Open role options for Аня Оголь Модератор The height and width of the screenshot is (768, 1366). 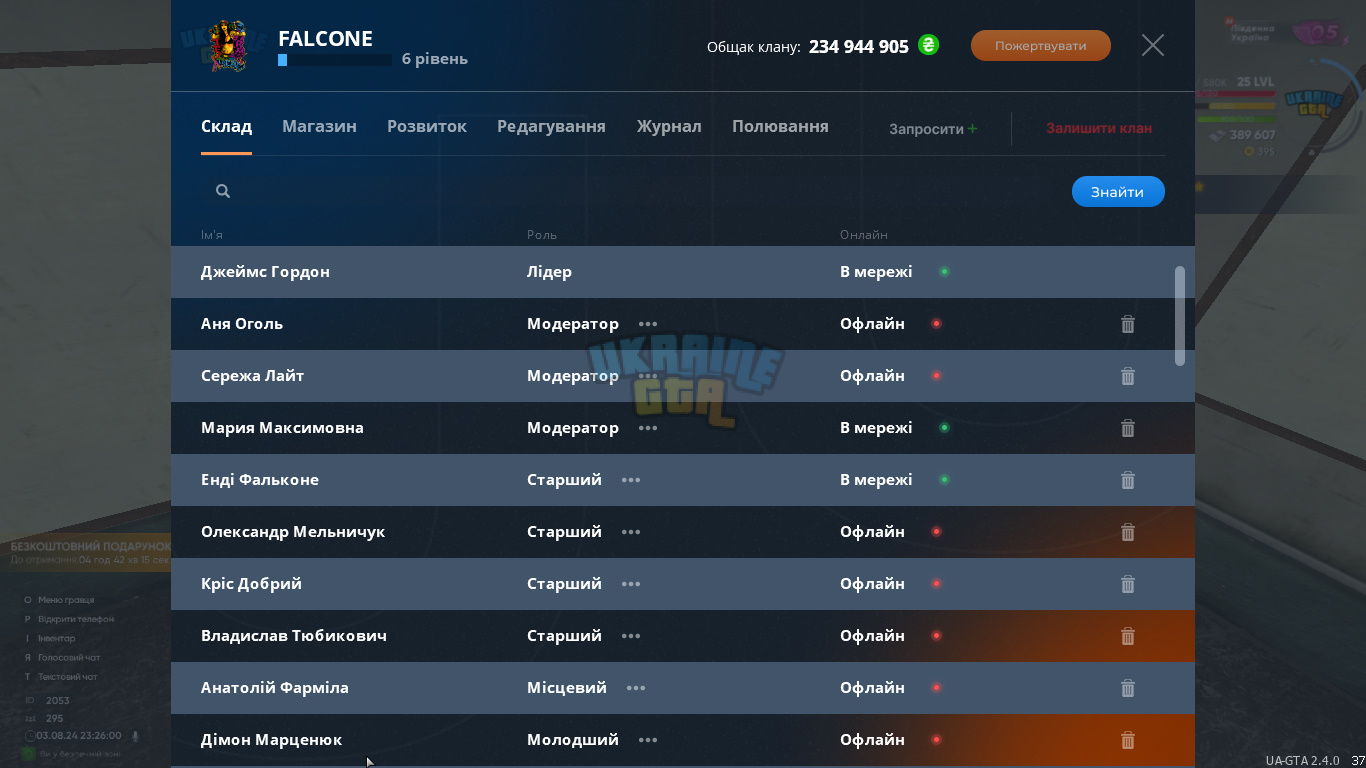[648, 324]
